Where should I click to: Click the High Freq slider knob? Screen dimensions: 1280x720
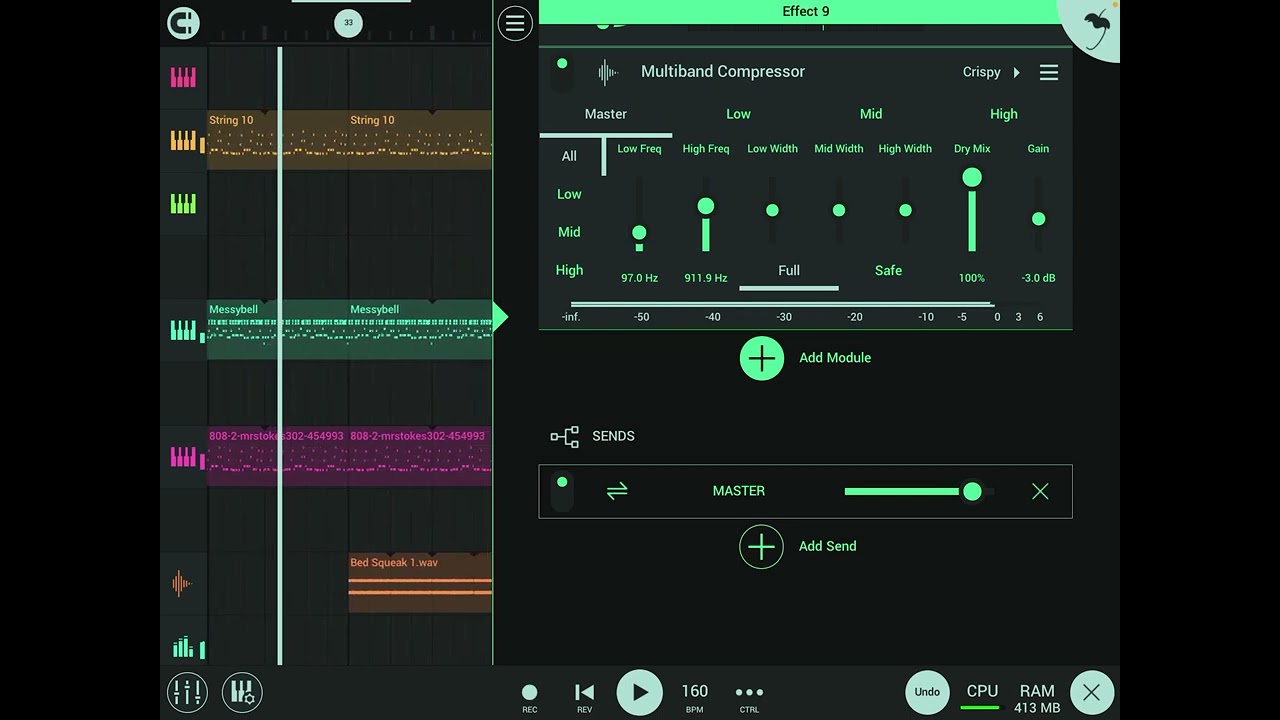(706, 206)
